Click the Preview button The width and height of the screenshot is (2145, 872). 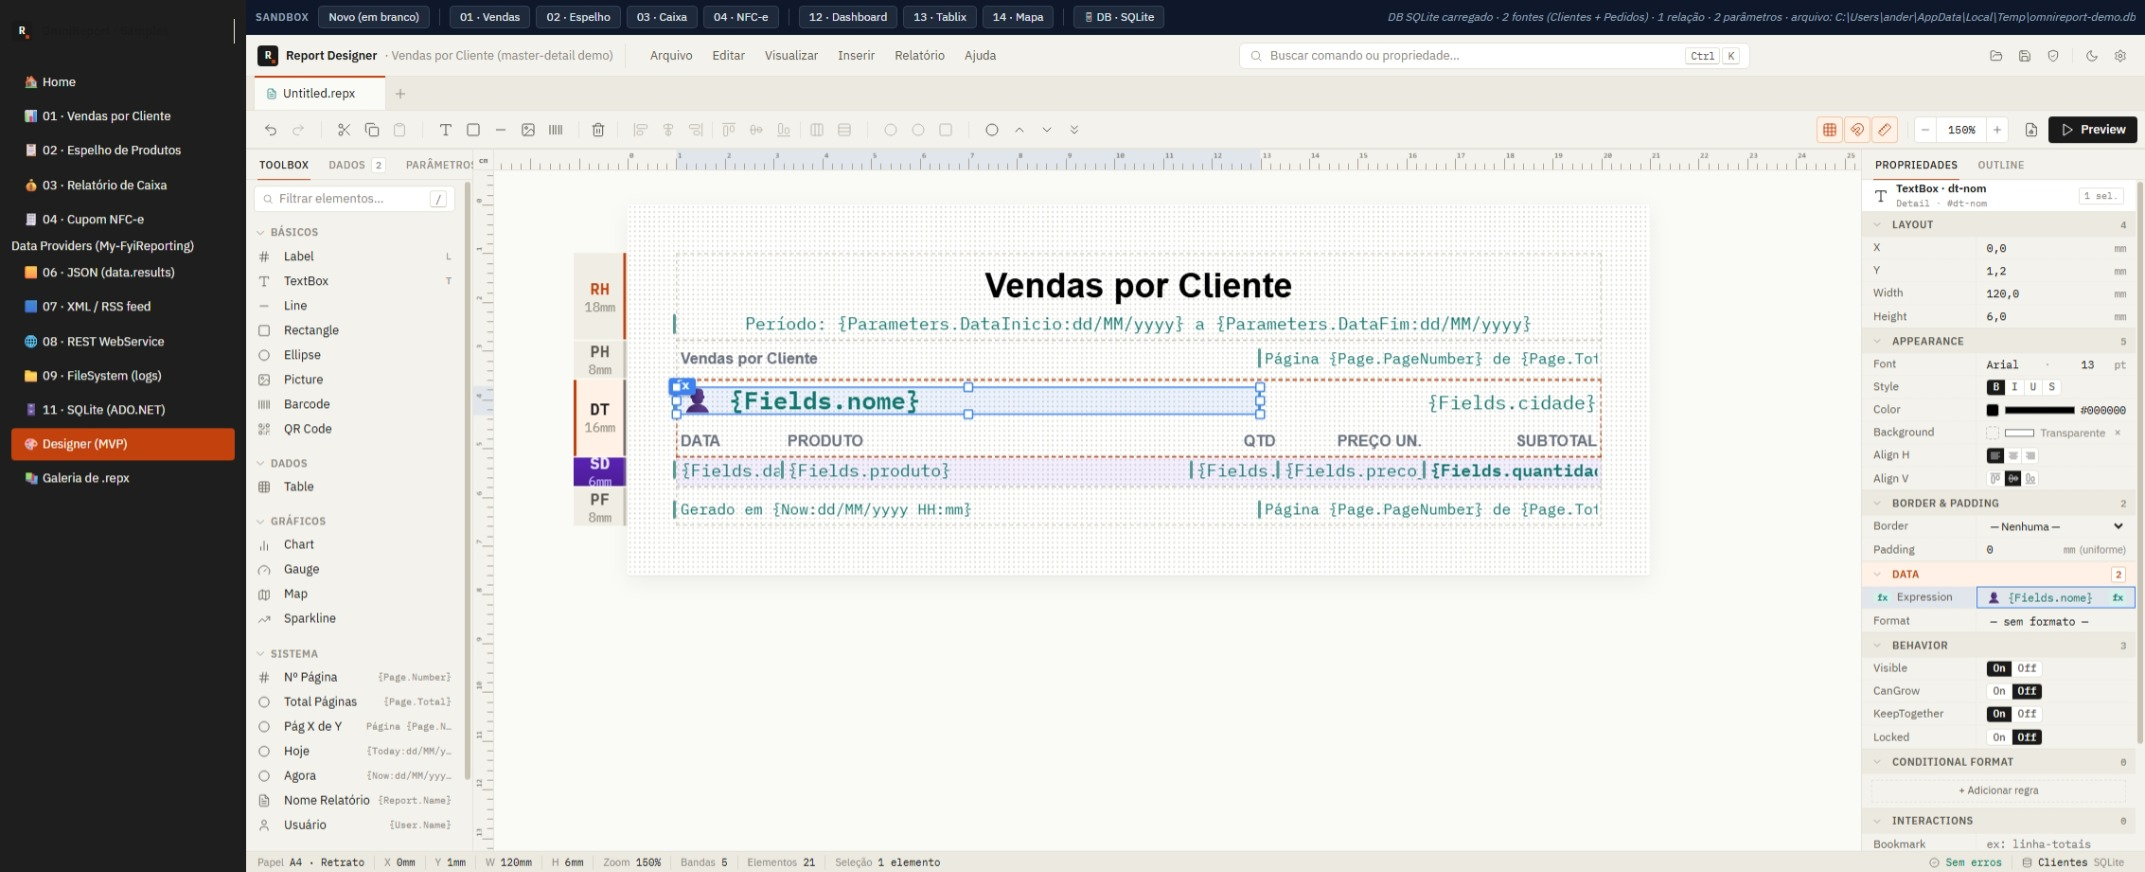click(x=2092, y=130)
